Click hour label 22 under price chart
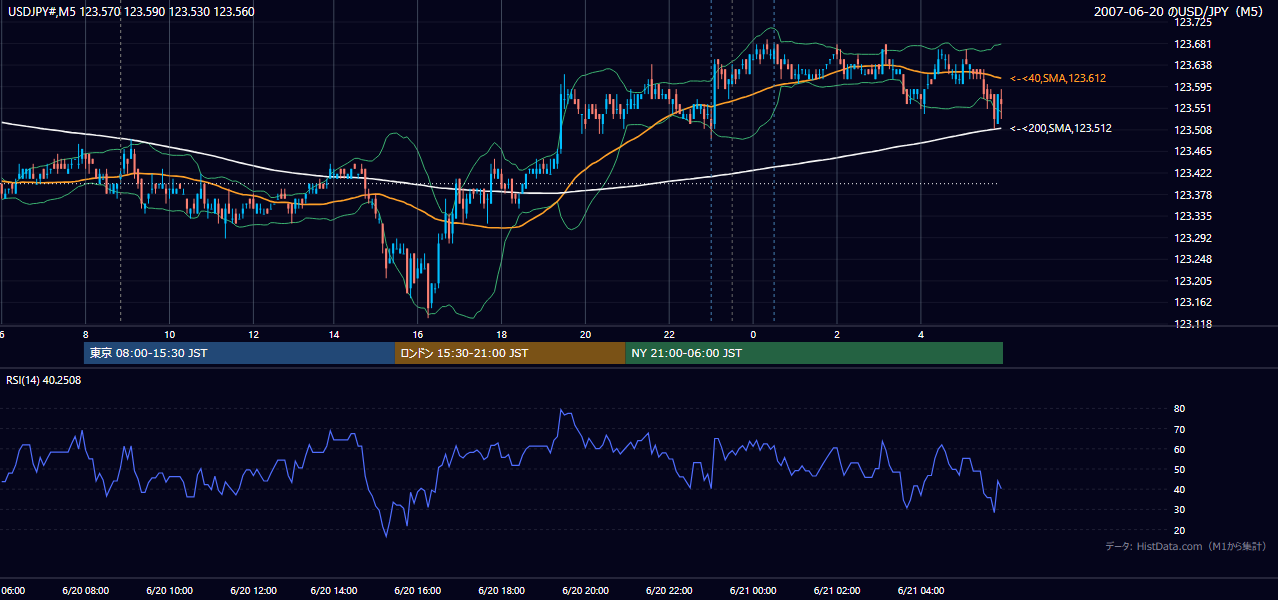Image resolution: width=1278 pixels, height=600 pixels. [669, 334]
